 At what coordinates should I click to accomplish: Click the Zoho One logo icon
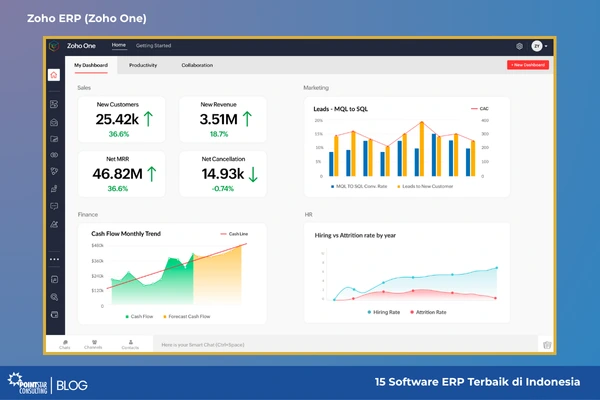point(54,46)
